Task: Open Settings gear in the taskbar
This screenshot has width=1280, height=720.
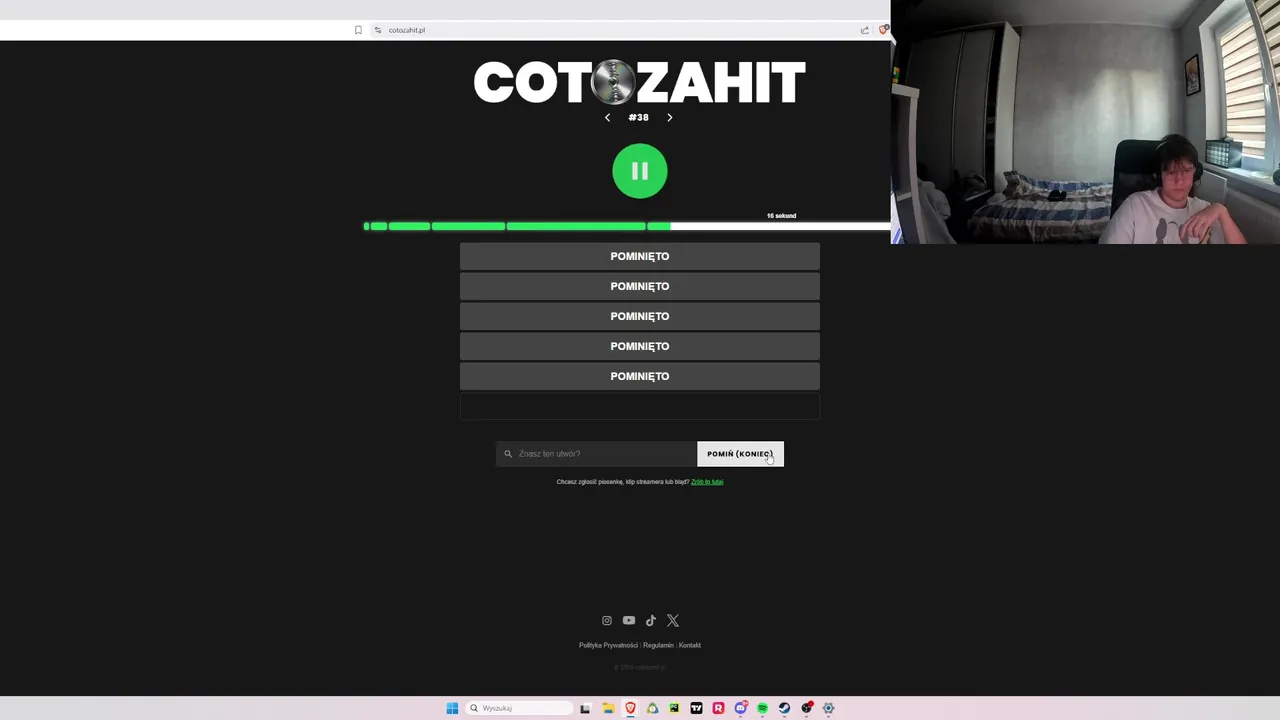Action: point(828,708)
